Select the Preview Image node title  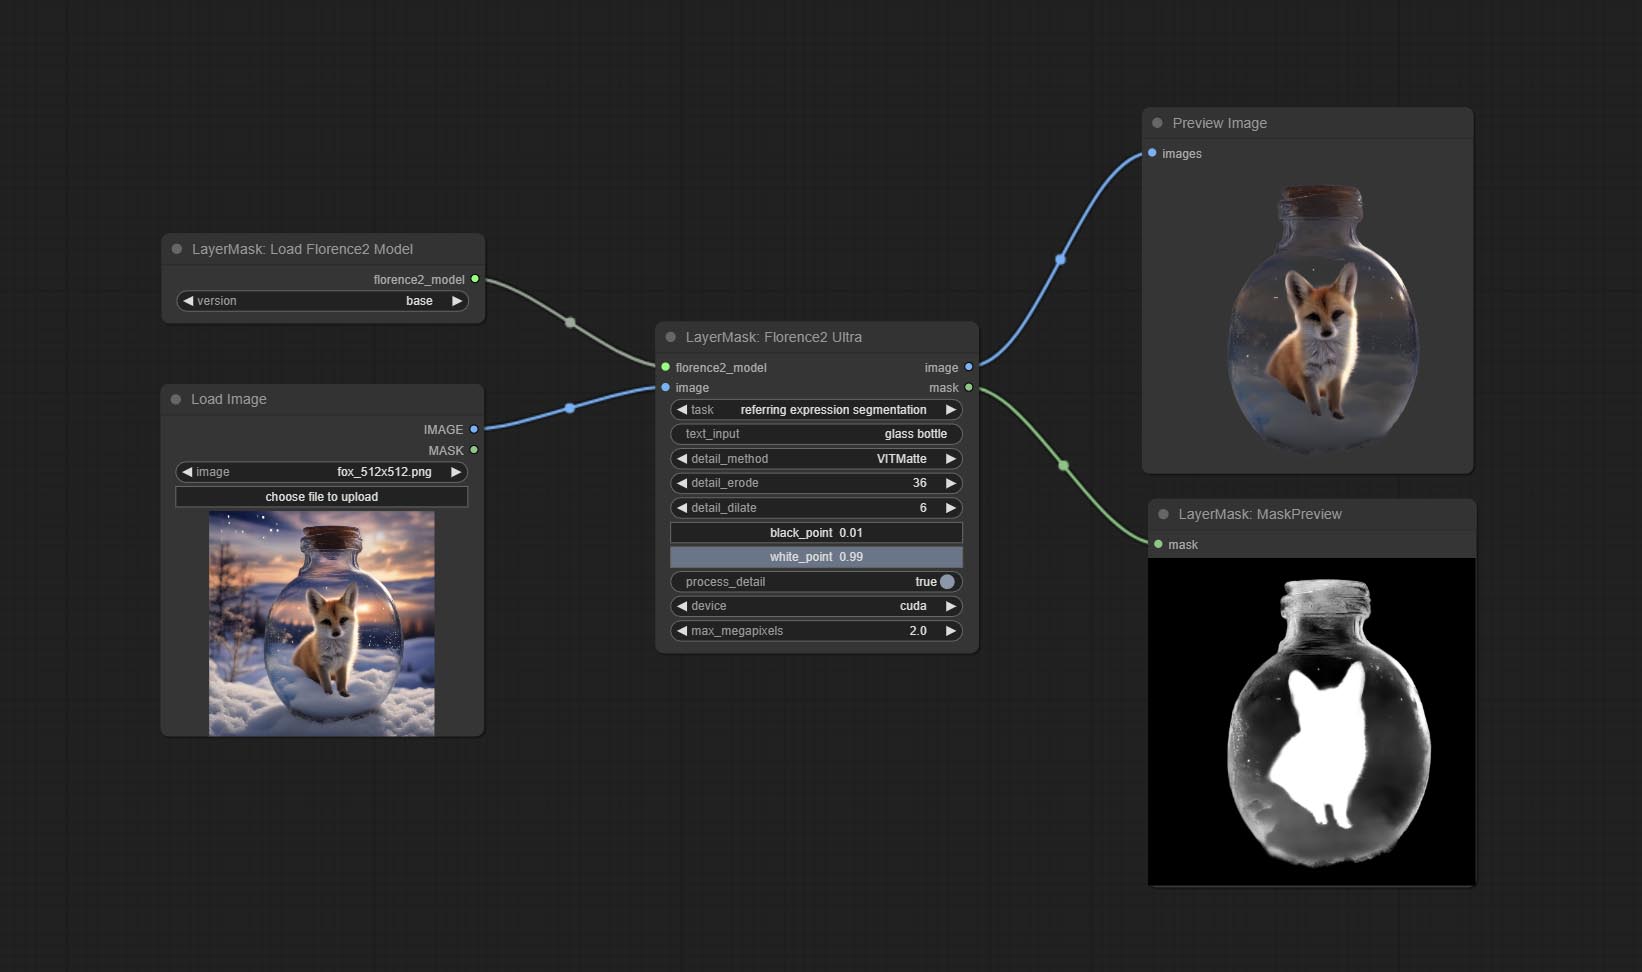[x=1220, y=123]
